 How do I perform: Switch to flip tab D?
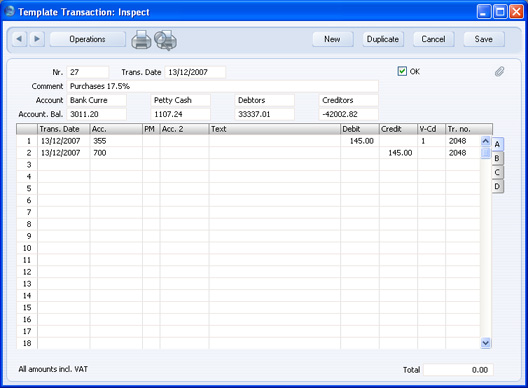point(497,186)
